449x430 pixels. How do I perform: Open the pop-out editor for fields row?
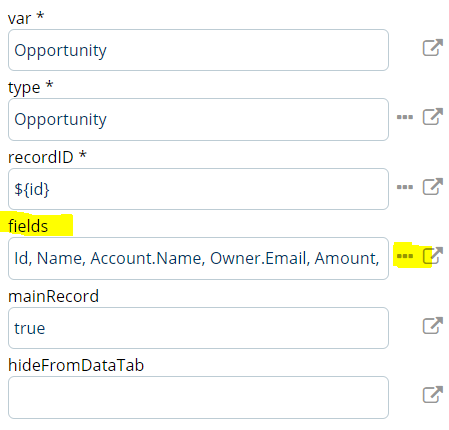click(433, 256)
